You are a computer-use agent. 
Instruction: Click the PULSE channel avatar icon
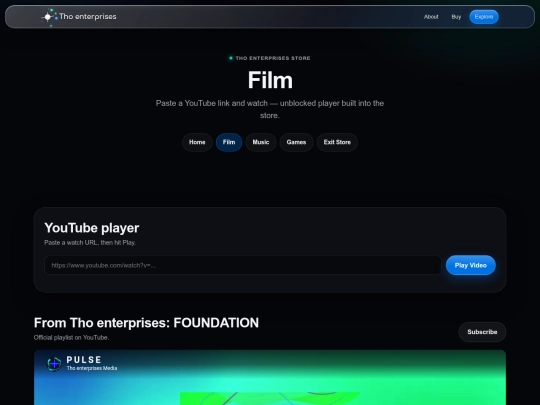tap(54, 364)
